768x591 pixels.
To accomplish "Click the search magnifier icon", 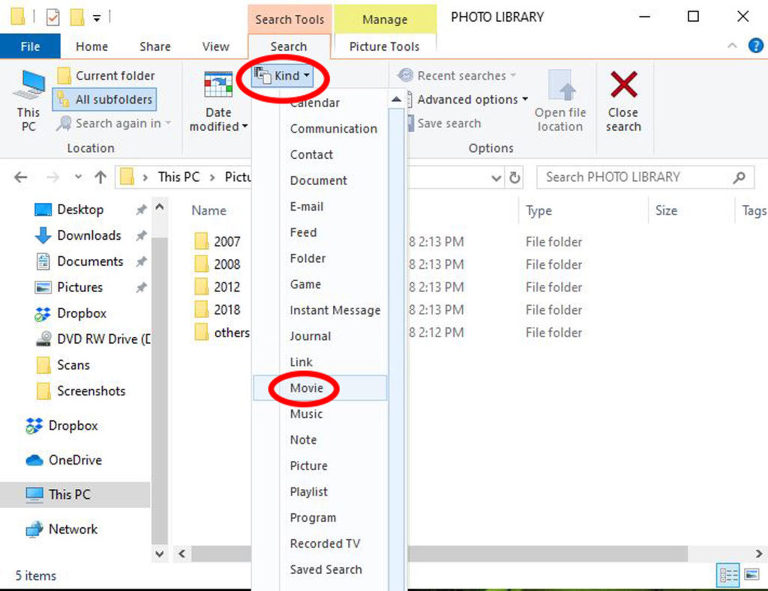I will 739,177.
